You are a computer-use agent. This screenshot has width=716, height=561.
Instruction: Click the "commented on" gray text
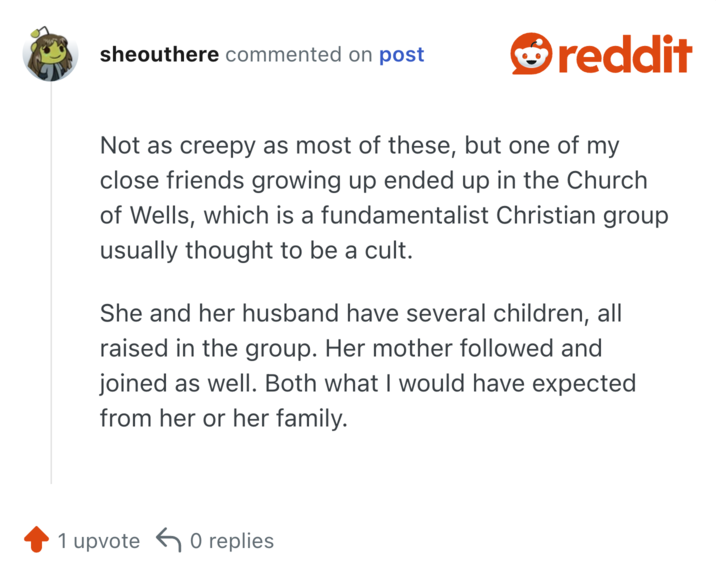298,55
